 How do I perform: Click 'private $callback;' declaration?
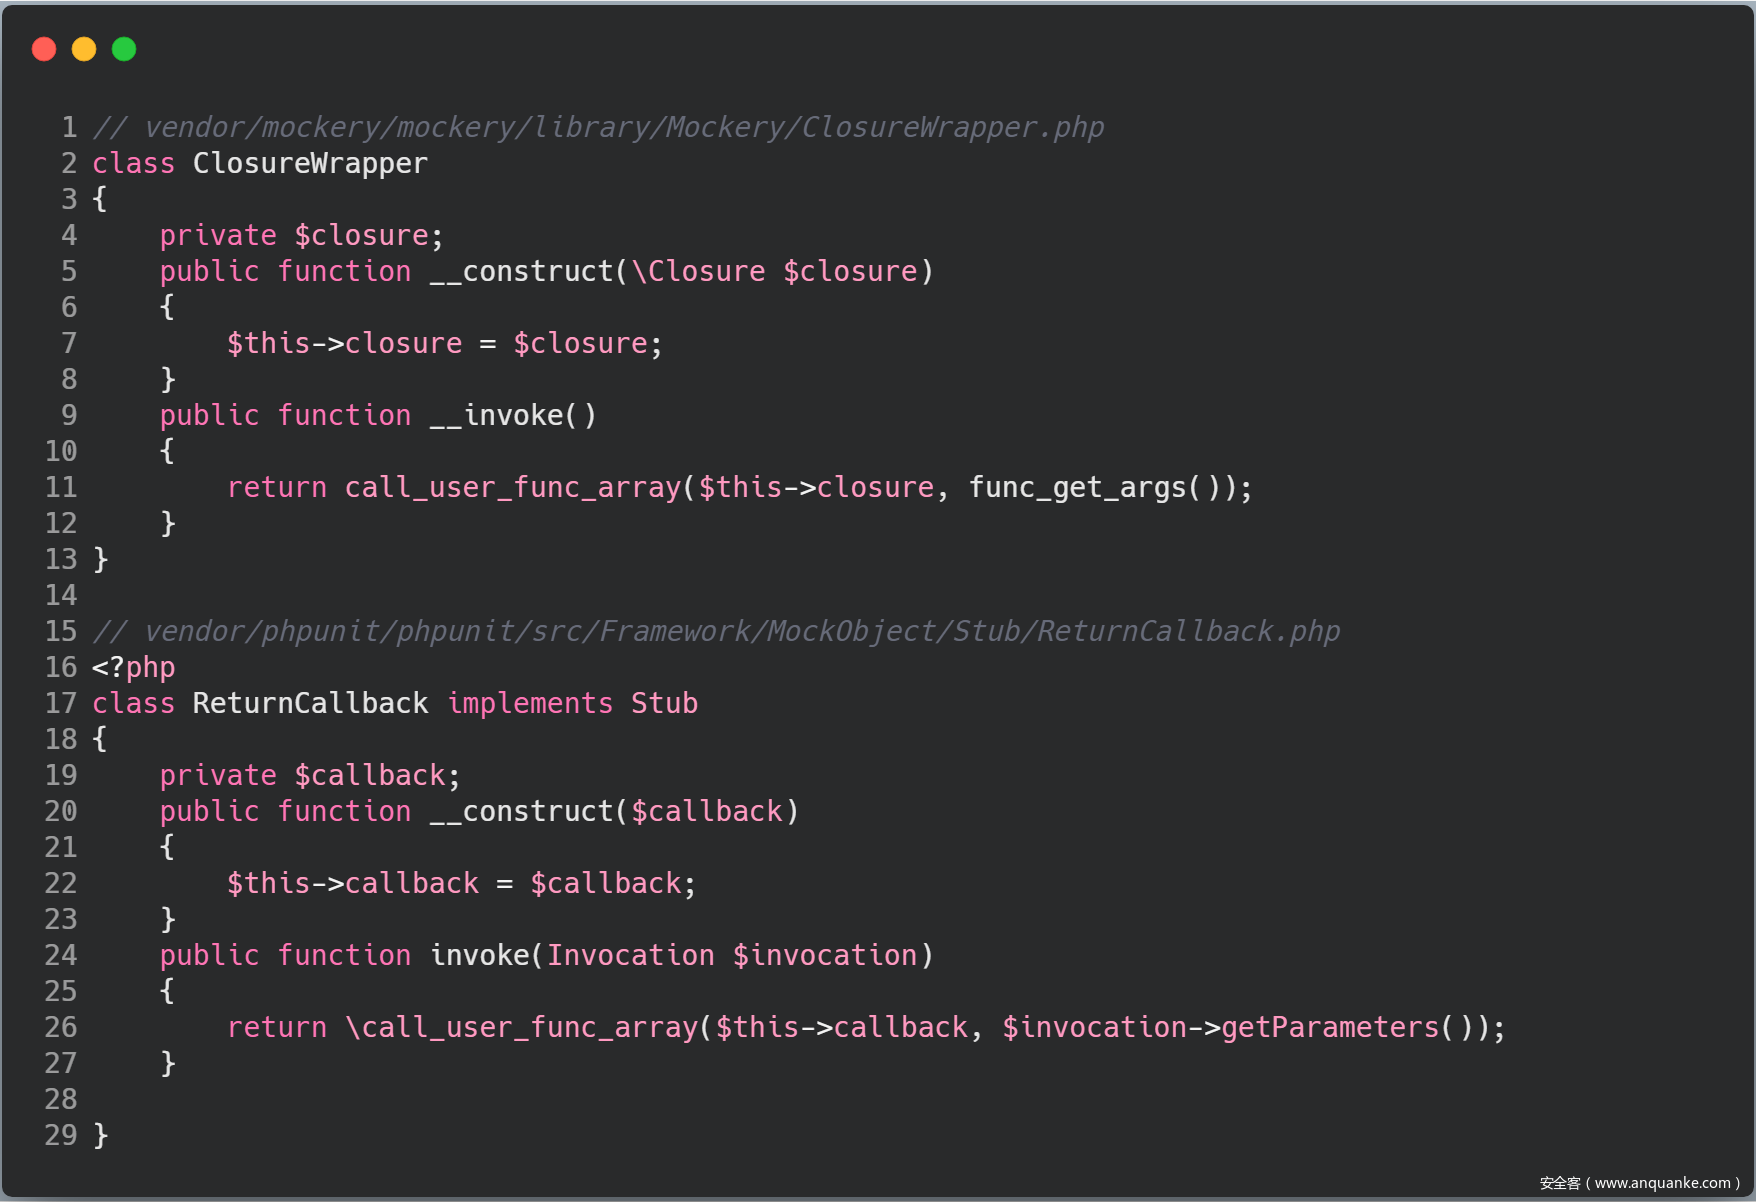[310, 776]
